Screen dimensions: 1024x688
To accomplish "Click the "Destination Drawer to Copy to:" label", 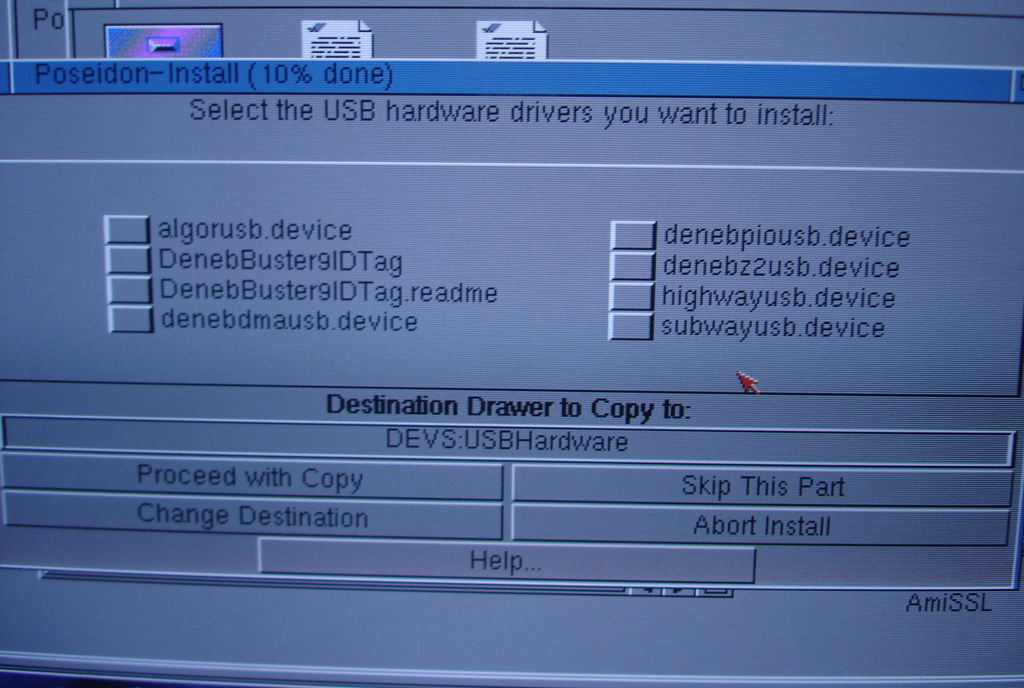I will pos(508,407).
